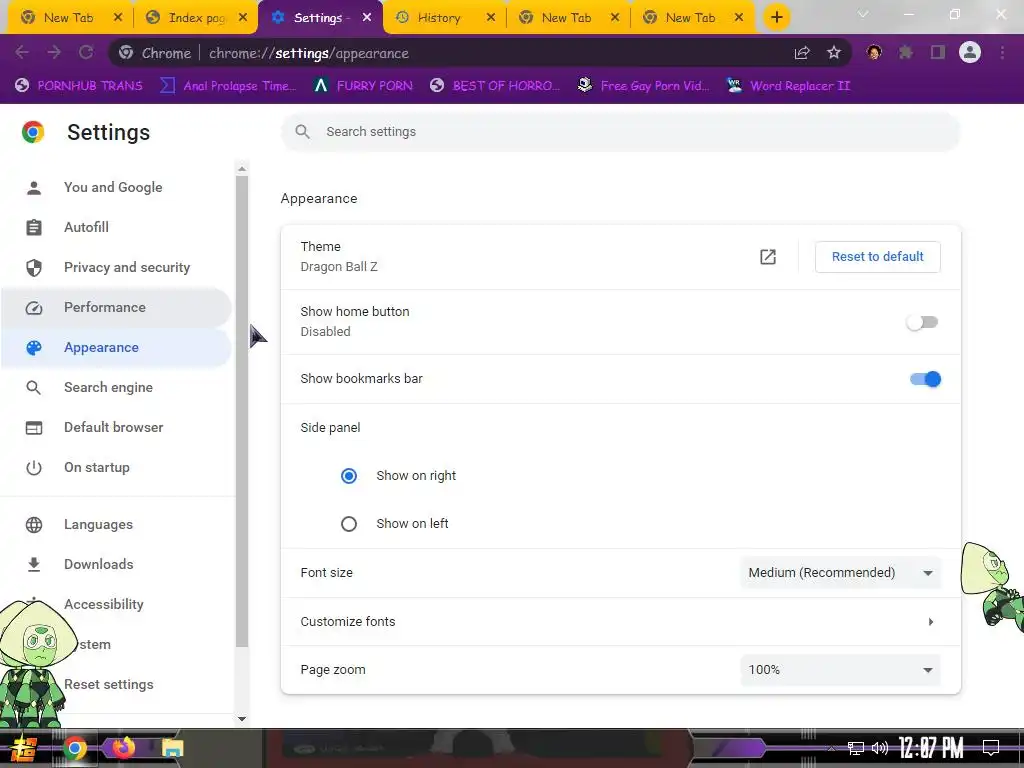Click the Search settings input field
The image size is (1024, 768).
(x=620, y=132)
